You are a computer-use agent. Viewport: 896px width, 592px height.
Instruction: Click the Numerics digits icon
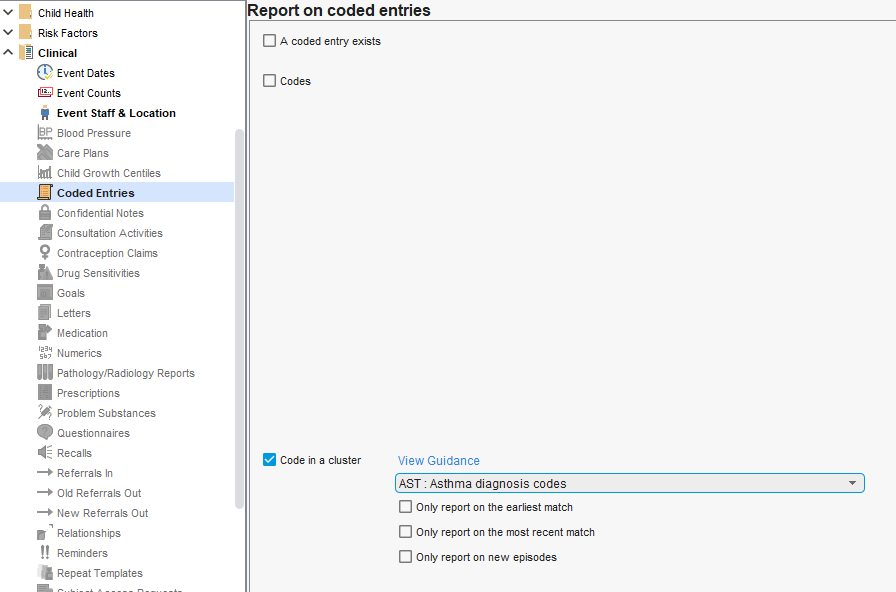pos(45,353)
